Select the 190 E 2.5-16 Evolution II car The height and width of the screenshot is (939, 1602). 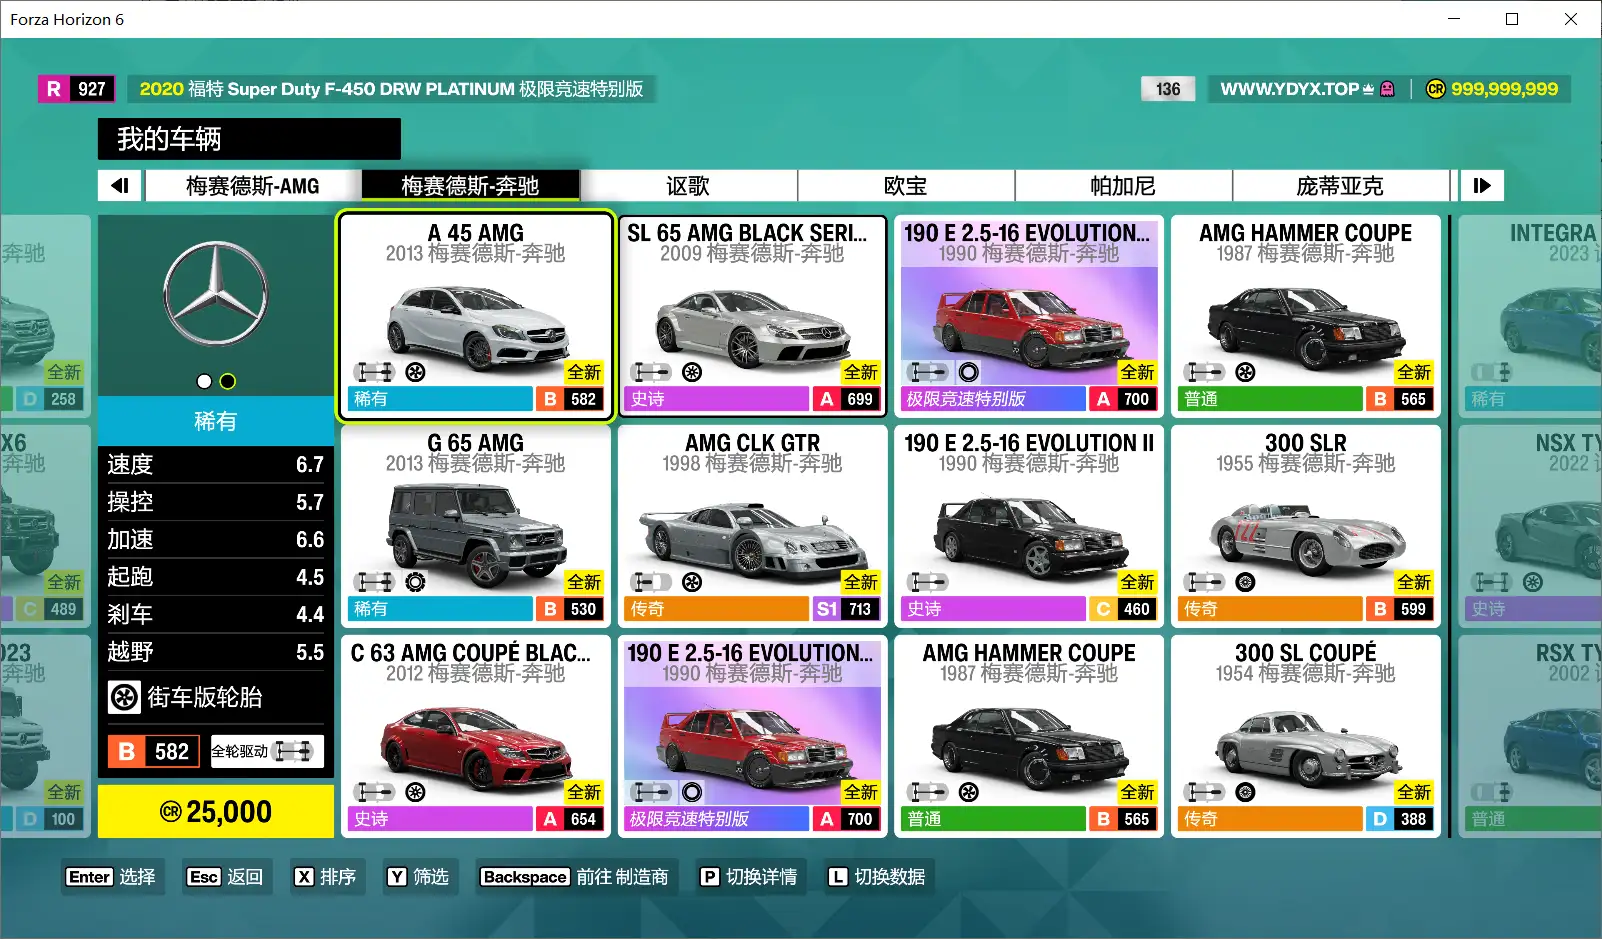coord(1029,526)
